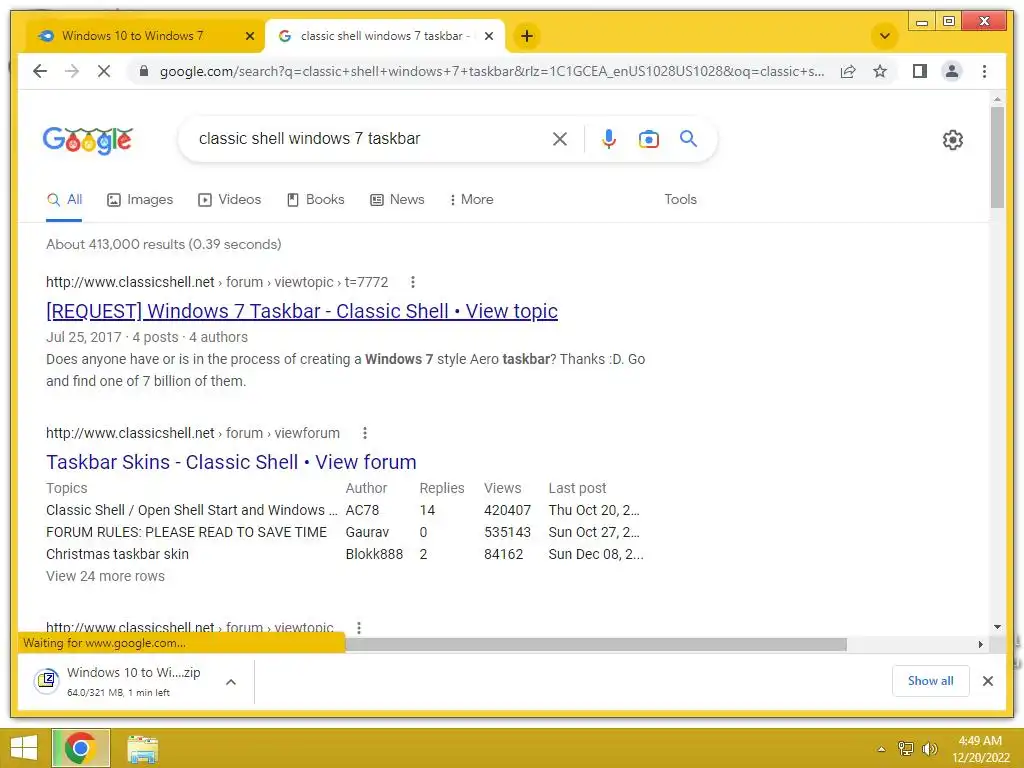1024x768 pixels.
Task: Close the classic shell search tab
Action: point(488,36)
